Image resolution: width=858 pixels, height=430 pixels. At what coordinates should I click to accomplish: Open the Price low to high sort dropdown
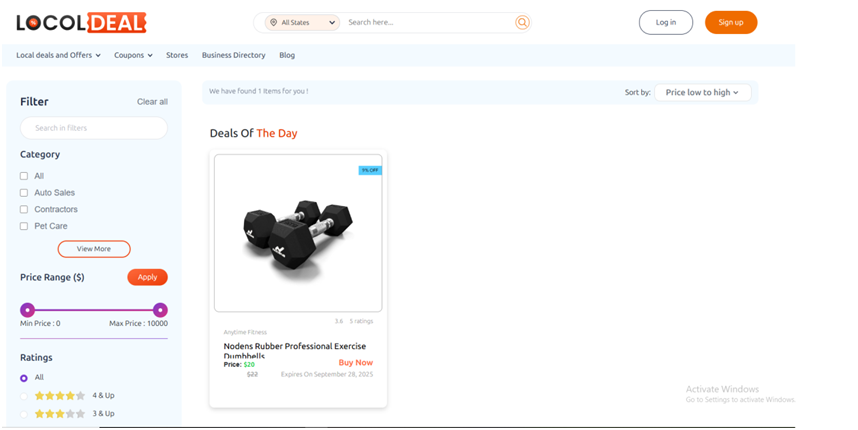702,92
